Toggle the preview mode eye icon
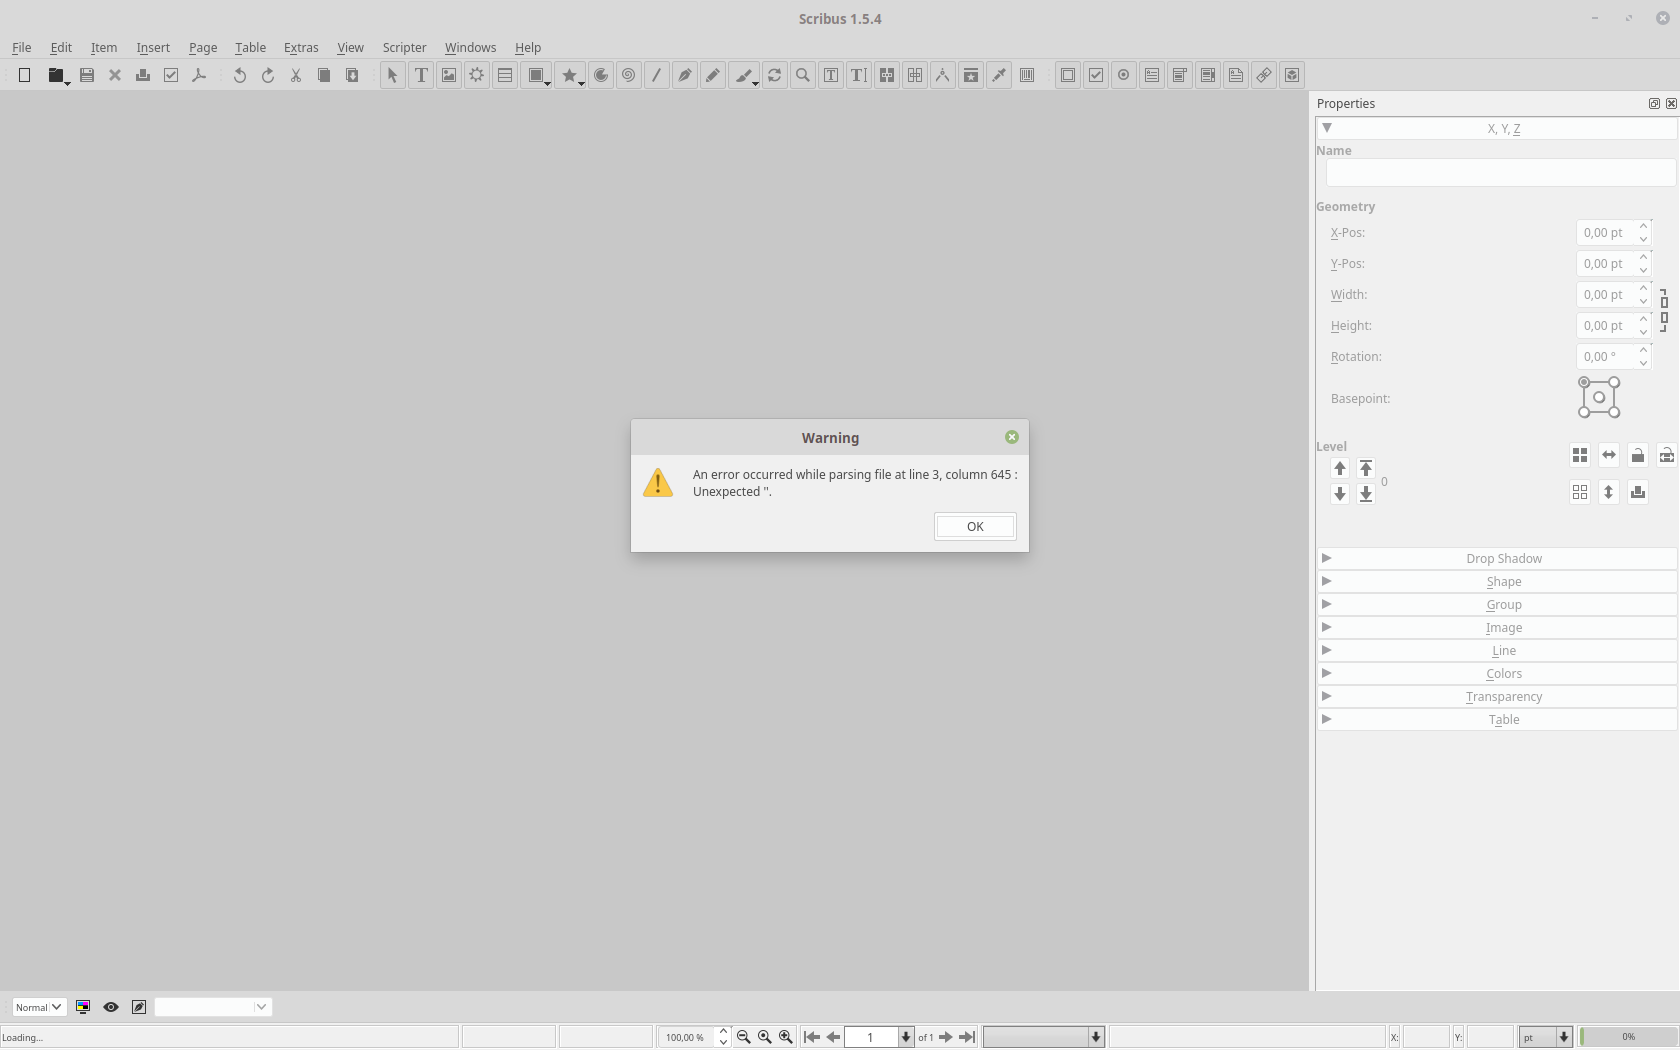Screen dimensions: 1680x1050 [111, 1007]
